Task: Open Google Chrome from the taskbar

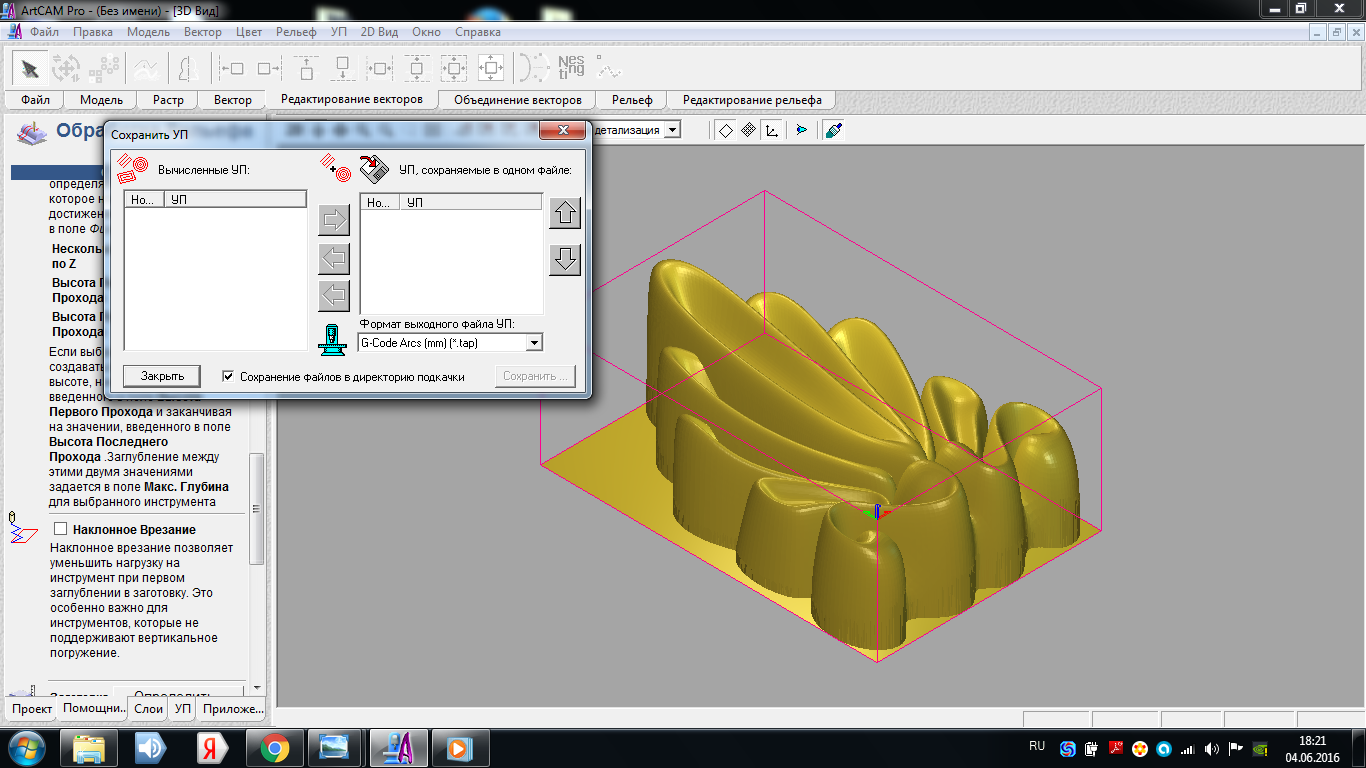Action: click(x=275, y=747)
